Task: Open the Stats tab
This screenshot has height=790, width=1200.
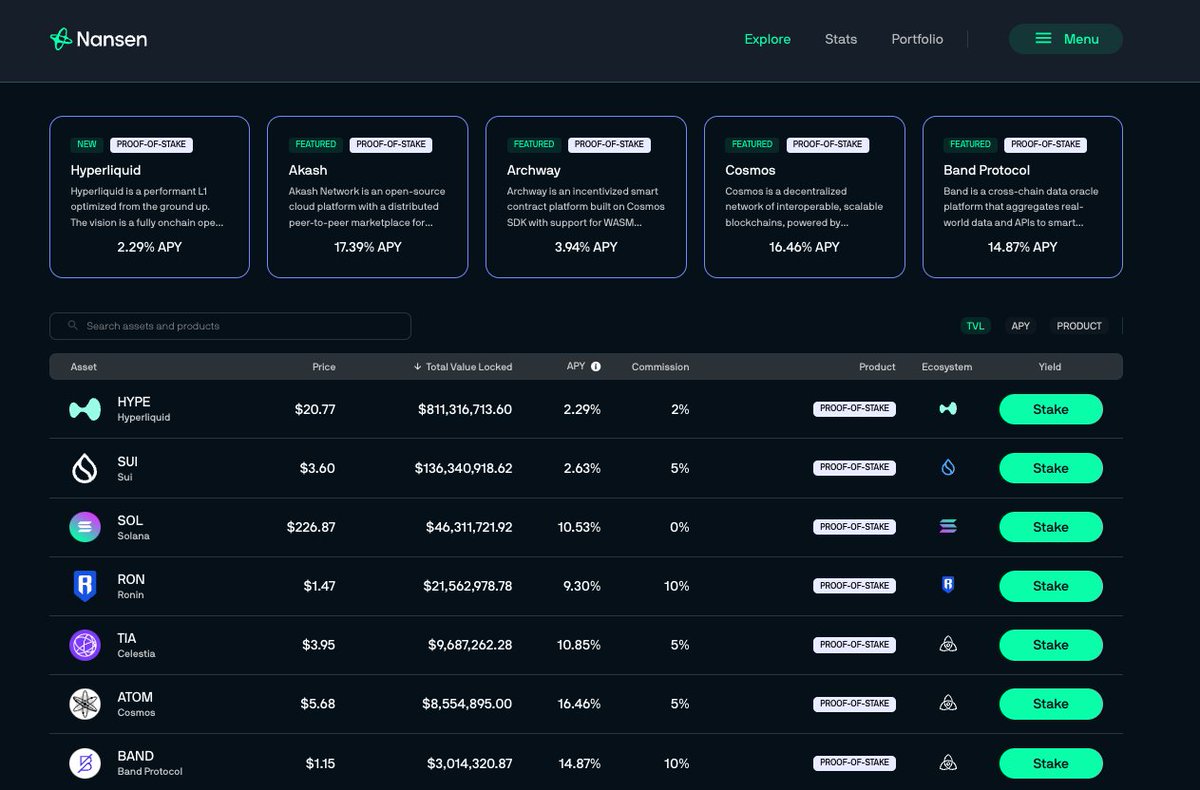Action: [841, 39]
